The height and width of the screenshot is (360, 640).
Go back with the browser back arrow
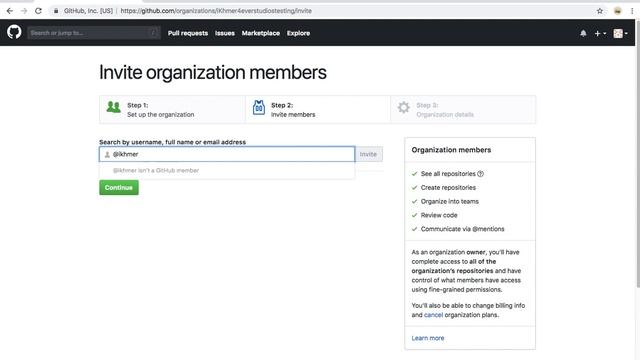coord(10,11)
